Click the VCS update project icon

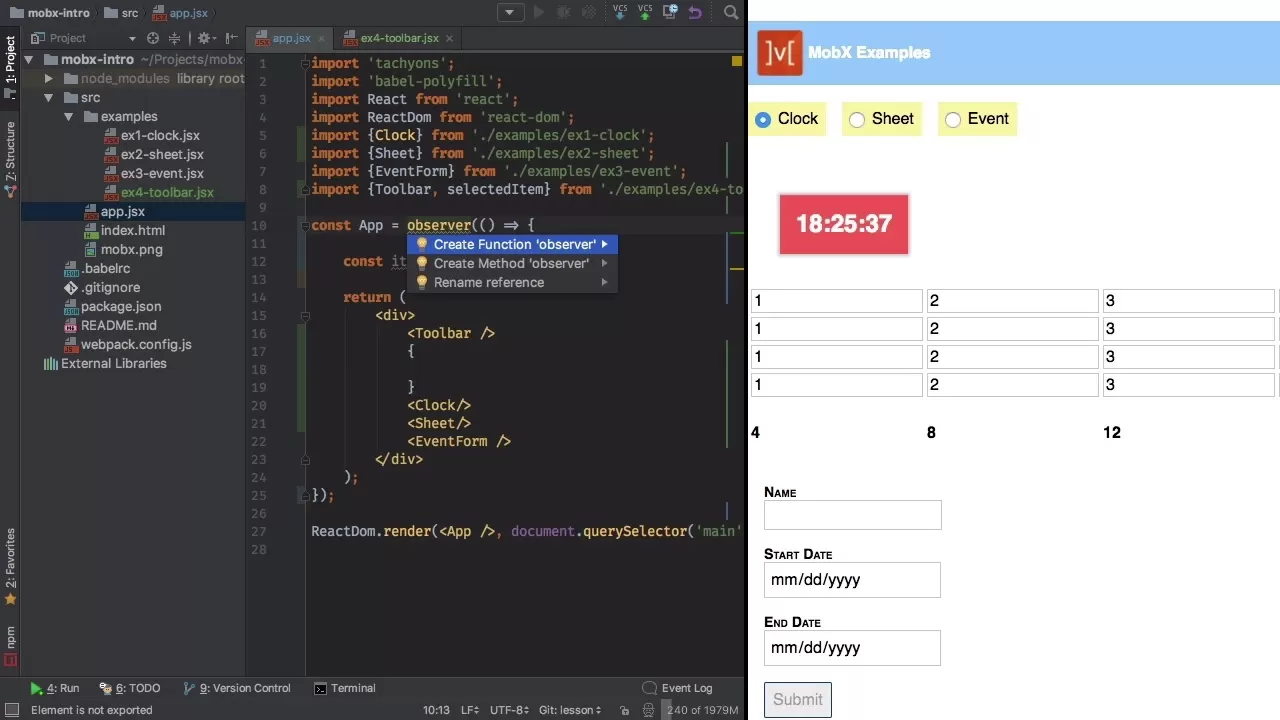(620, 12)
